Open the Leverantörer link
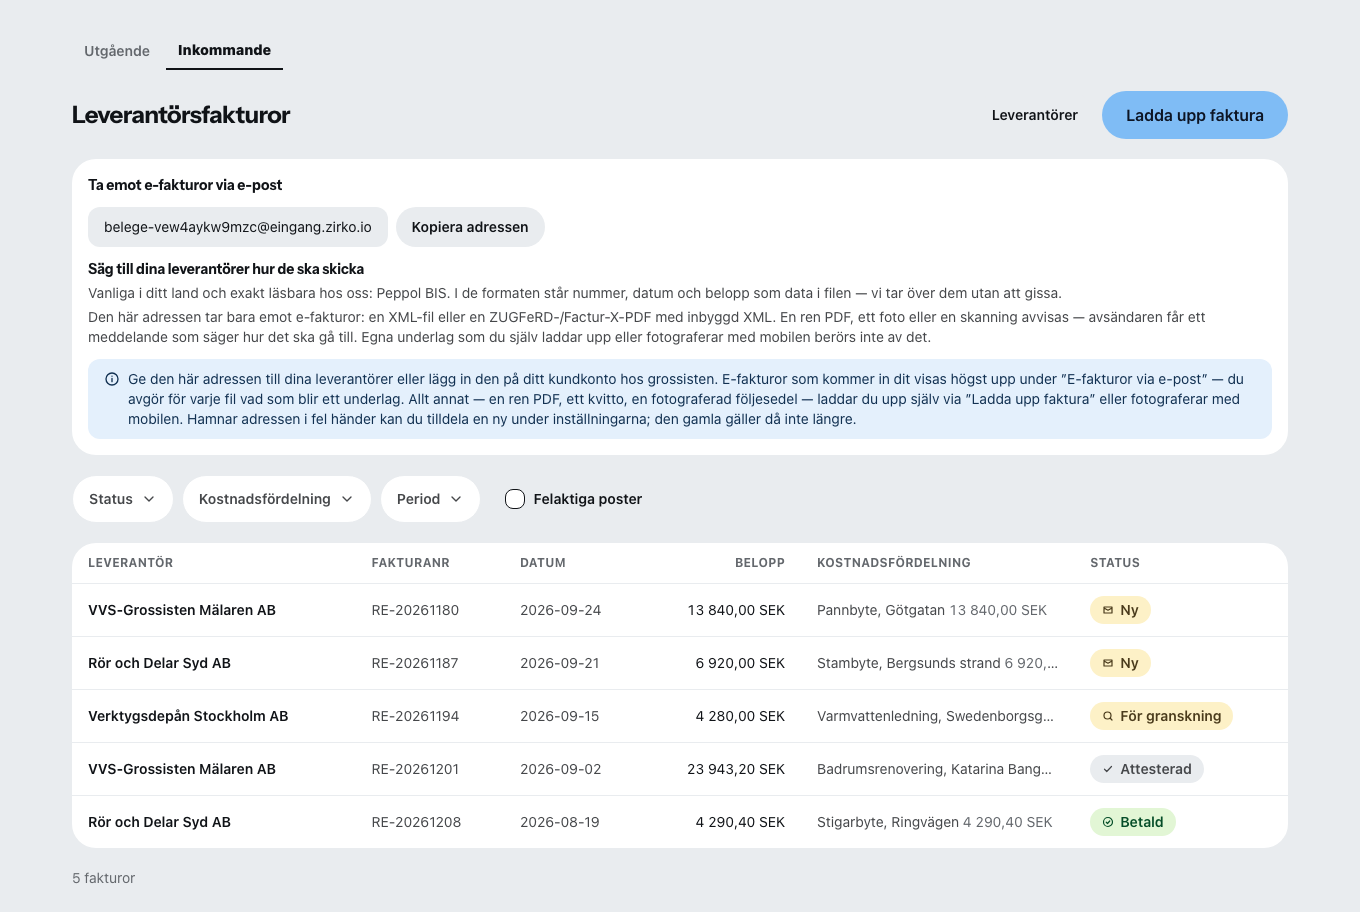This screenshot has height=912, width=1360. pos(1034,115)
